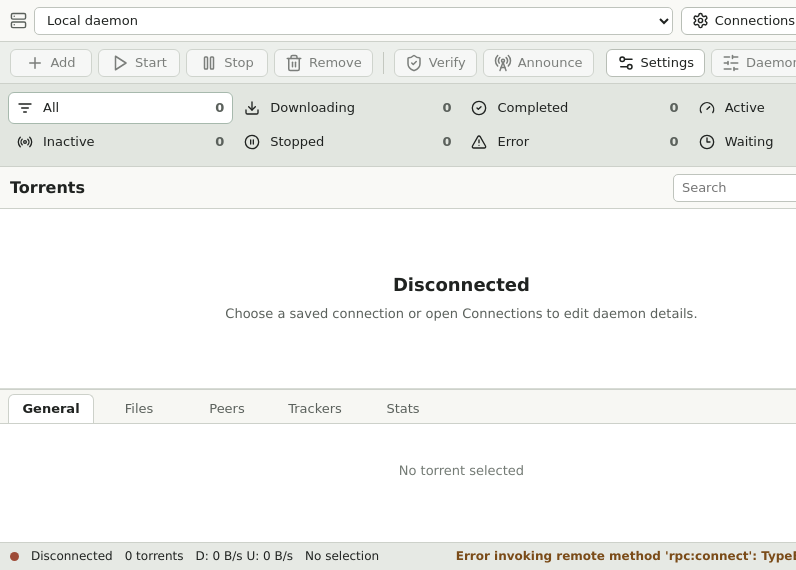This screenshot has height=570, width=796.
Task: Switch to the General details tab
Action: click(x=51, y=409)
